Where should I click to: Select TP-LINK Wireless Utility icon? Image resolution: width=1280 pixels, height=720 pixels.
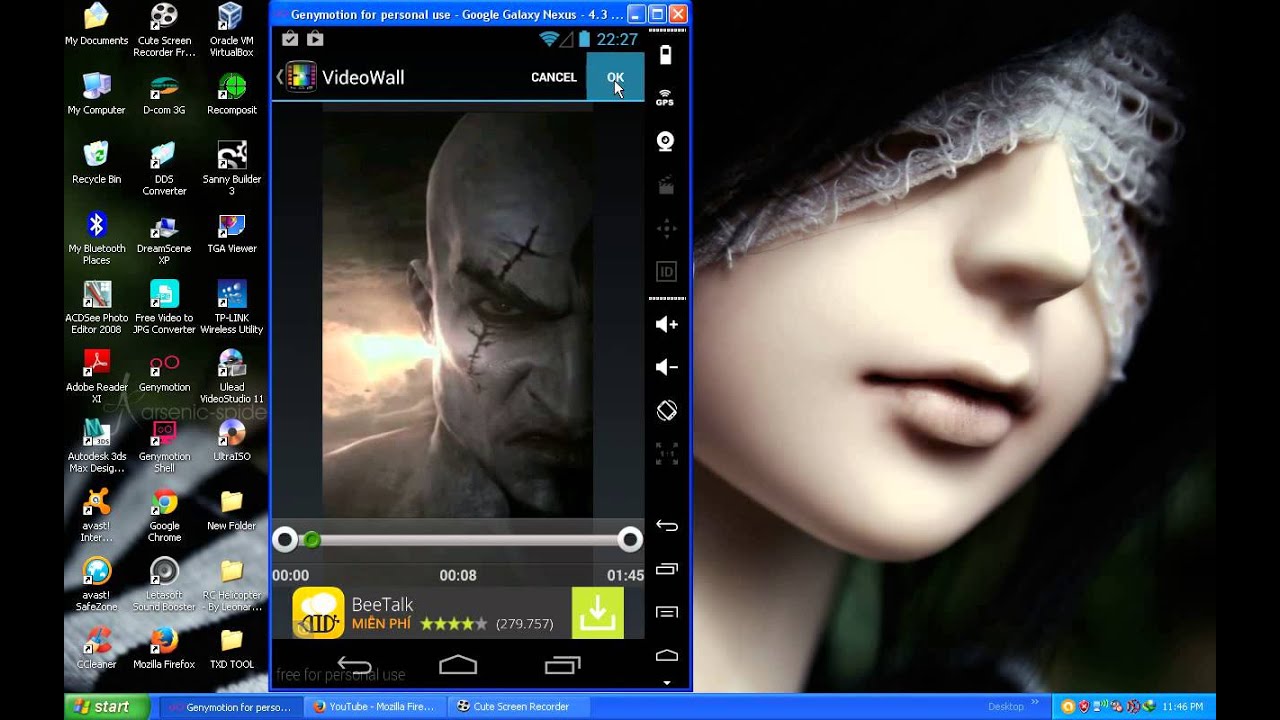tap(232, 306)
